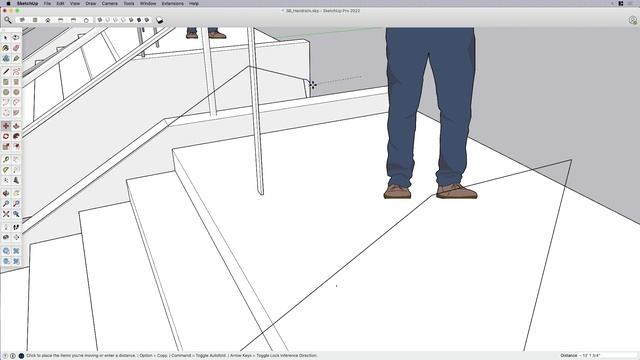Open the search magnifier in top toolbar
Screen dimensions: 640x360
(8, 20)
